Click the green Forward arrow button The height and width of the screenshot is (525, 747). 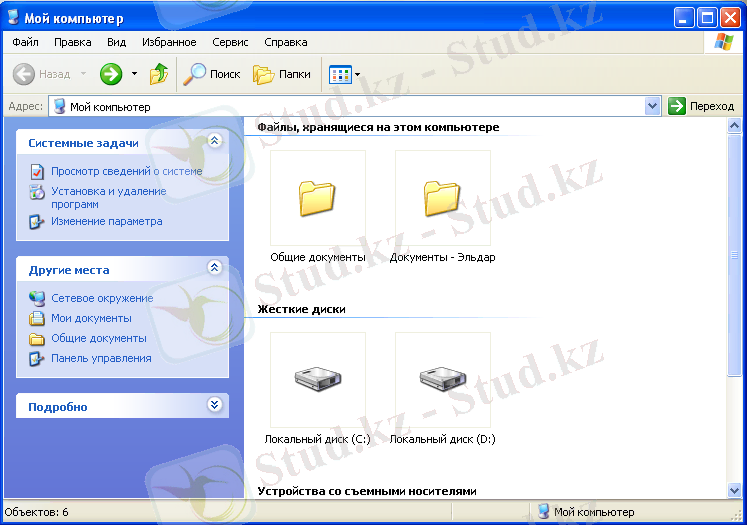tap(110, 74)
